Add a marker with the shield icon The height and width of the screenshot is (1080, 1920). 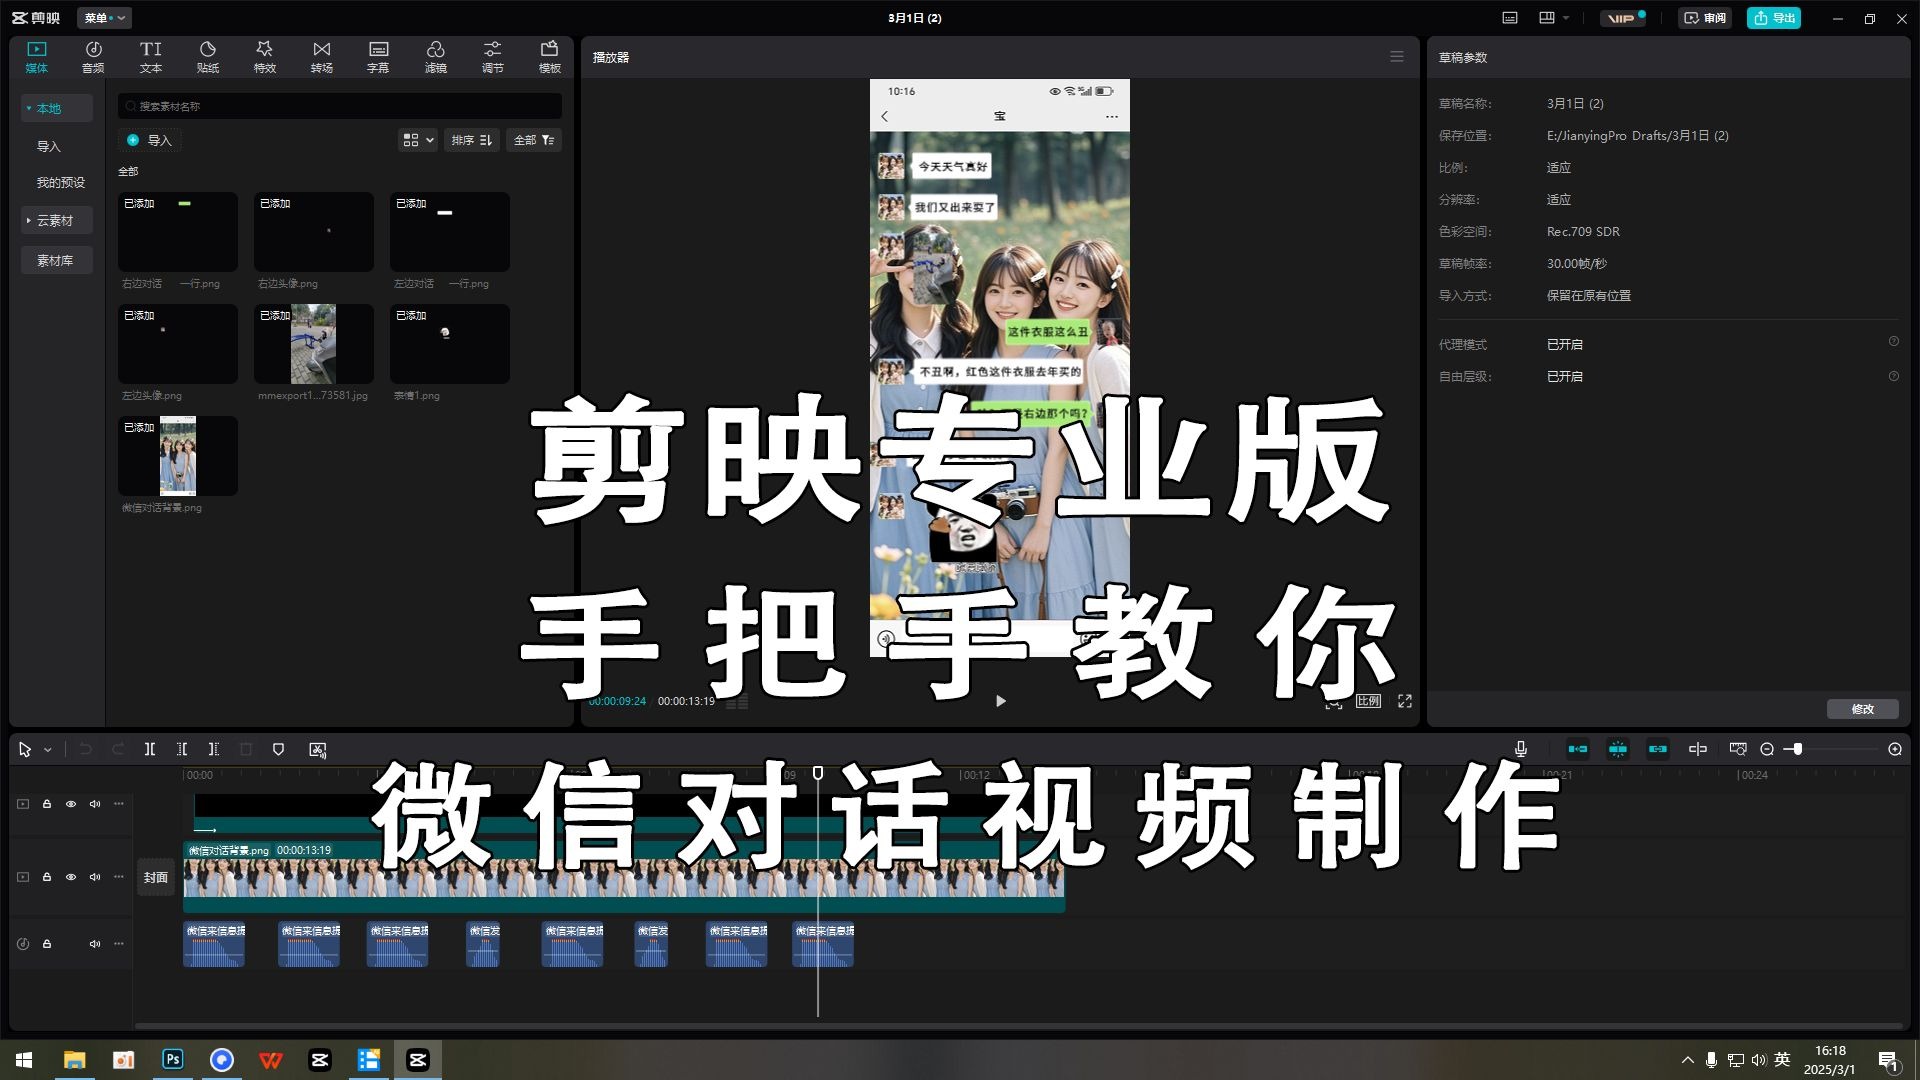click(x=279, y=749)
